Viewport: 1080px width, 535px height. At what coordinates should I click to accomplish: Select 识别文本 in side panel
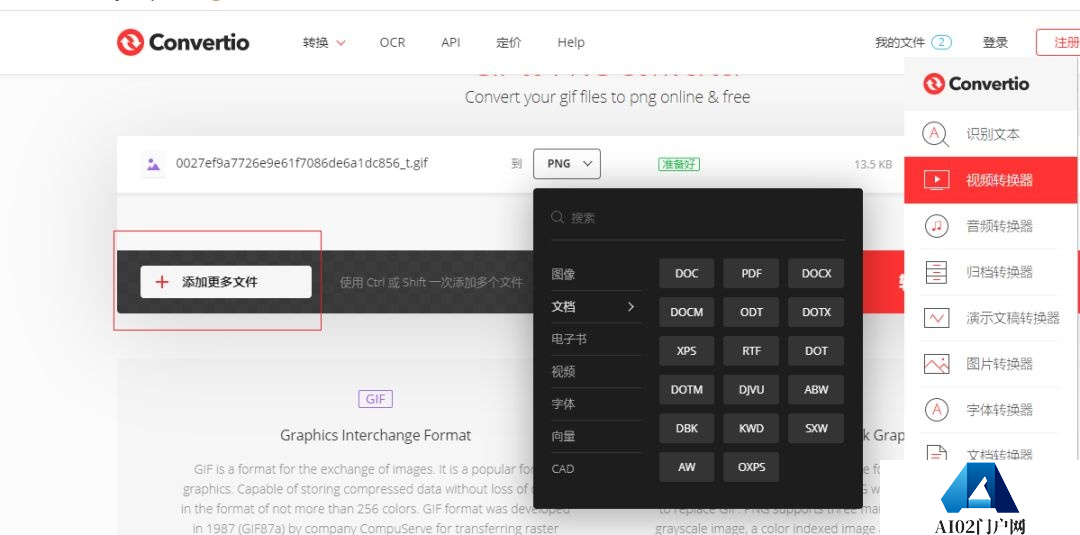pyautogui.click(x=992, y=134)
